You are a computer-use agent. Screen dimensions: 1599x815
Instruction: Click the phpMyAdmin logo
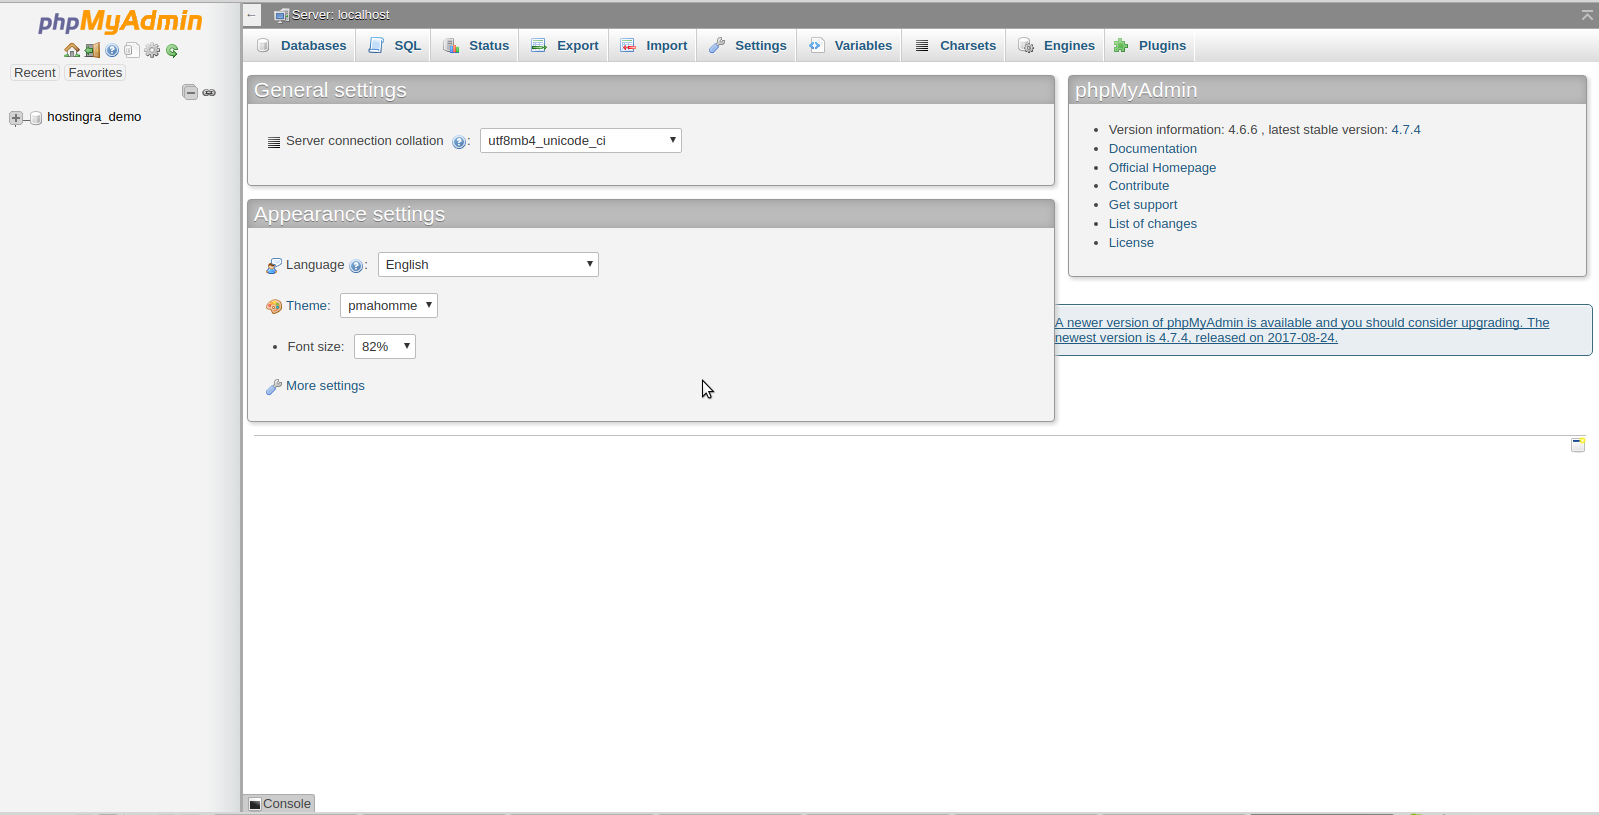(x=120, y=21)
